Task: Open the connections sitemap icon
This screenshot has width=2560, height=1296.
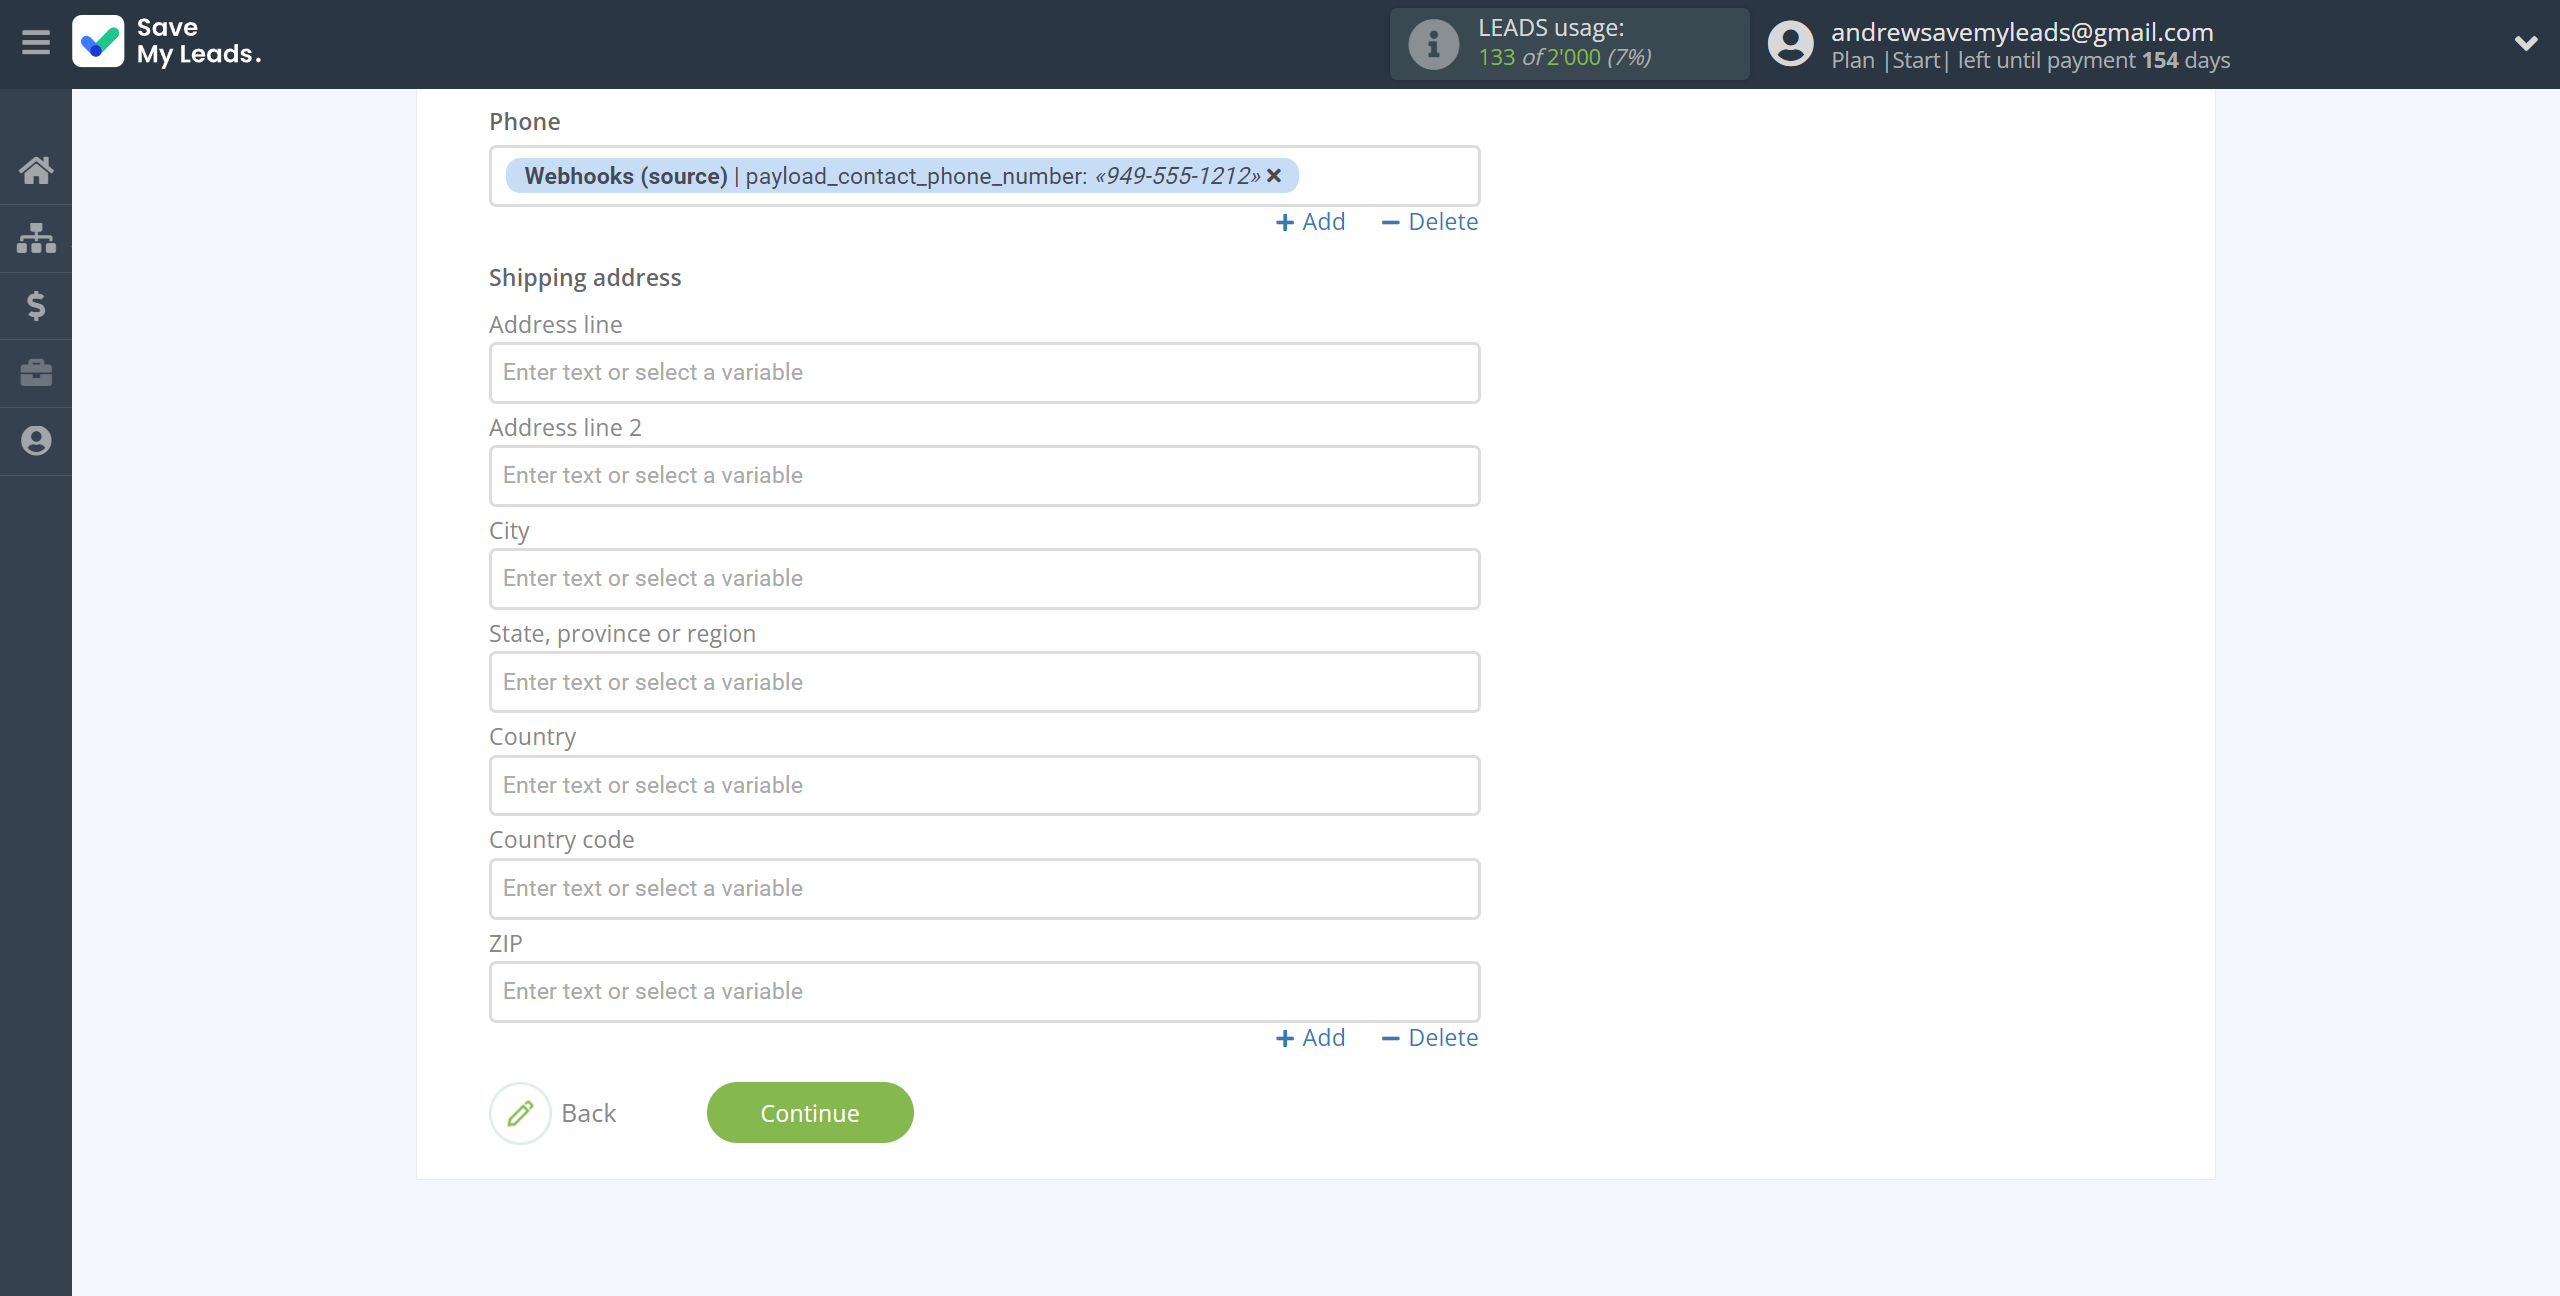Action: point(36,238)
